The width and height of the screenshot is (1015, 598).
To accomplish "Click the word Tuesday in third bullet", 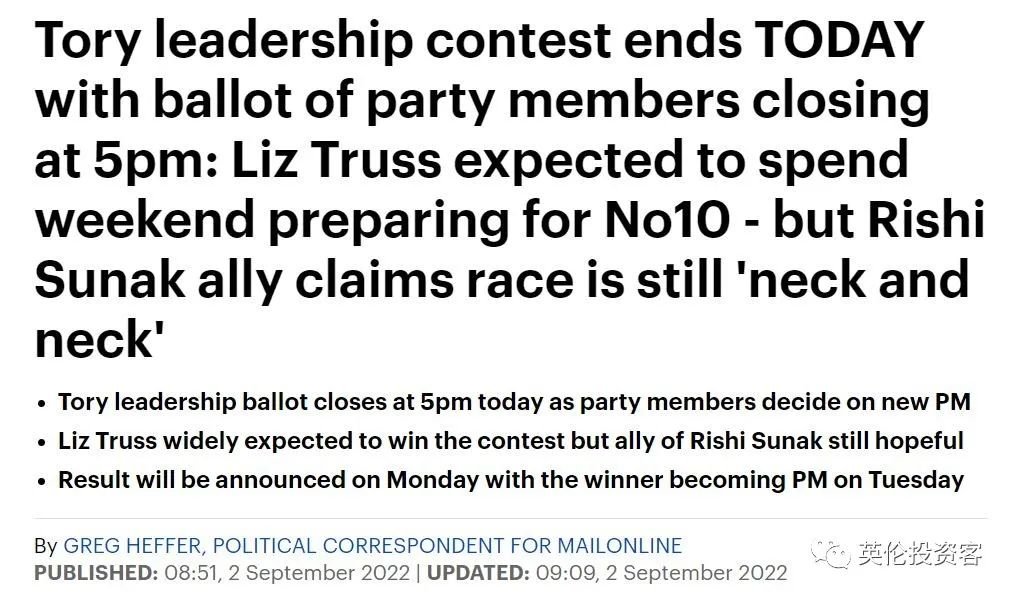I will tap(915, 480).
